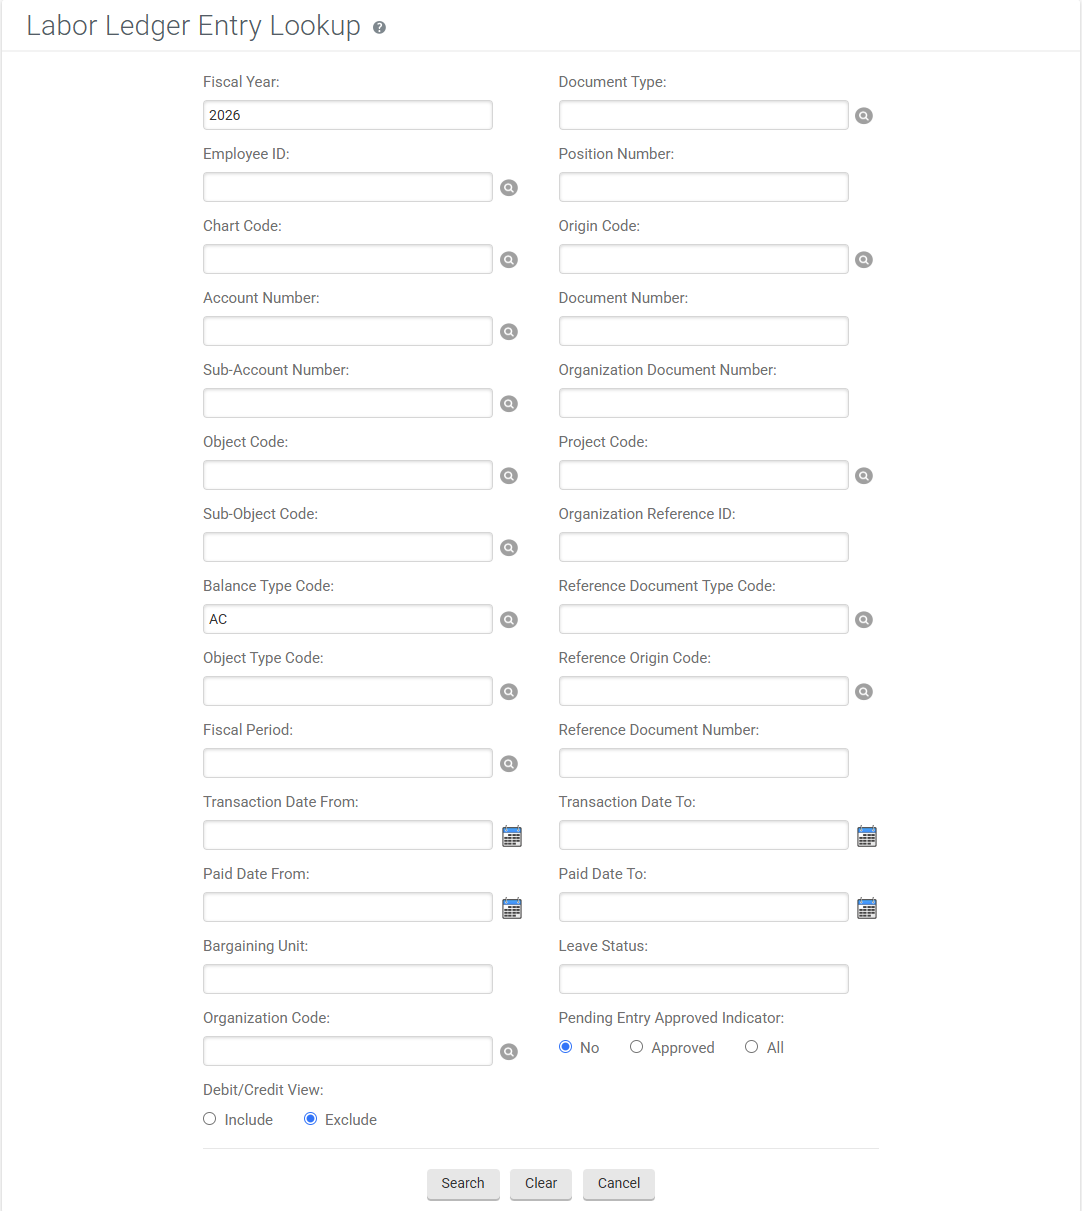Image resolution: width=1082 pixels, height=1211 pixels.
Task: Click the Document Type lookup icon
Action: click(864, 116)
